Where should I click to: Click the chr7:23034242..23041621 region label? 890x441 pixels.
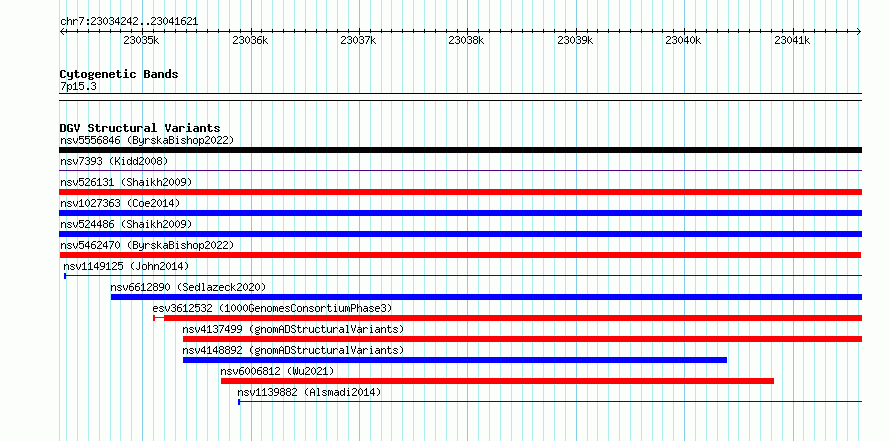click(x=129, y=22)
